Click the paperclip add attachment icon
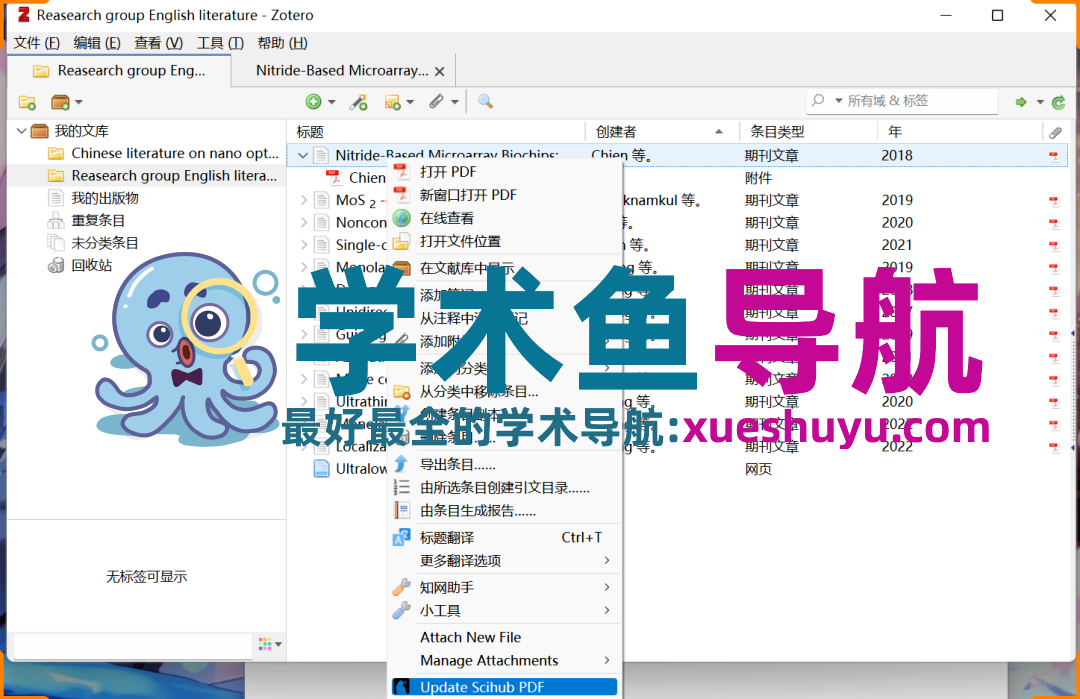 click(x=436, y=102)
